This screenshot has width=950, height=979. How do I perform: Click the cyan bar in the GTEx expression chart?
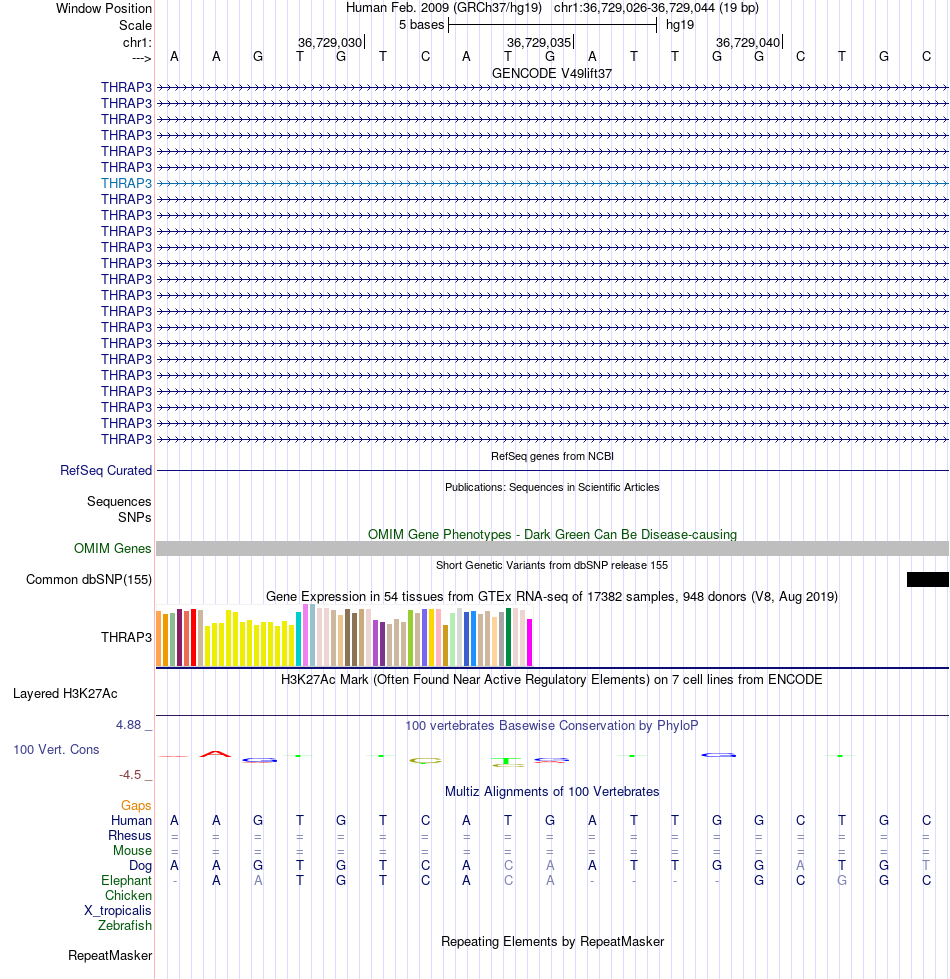point(298,639)
